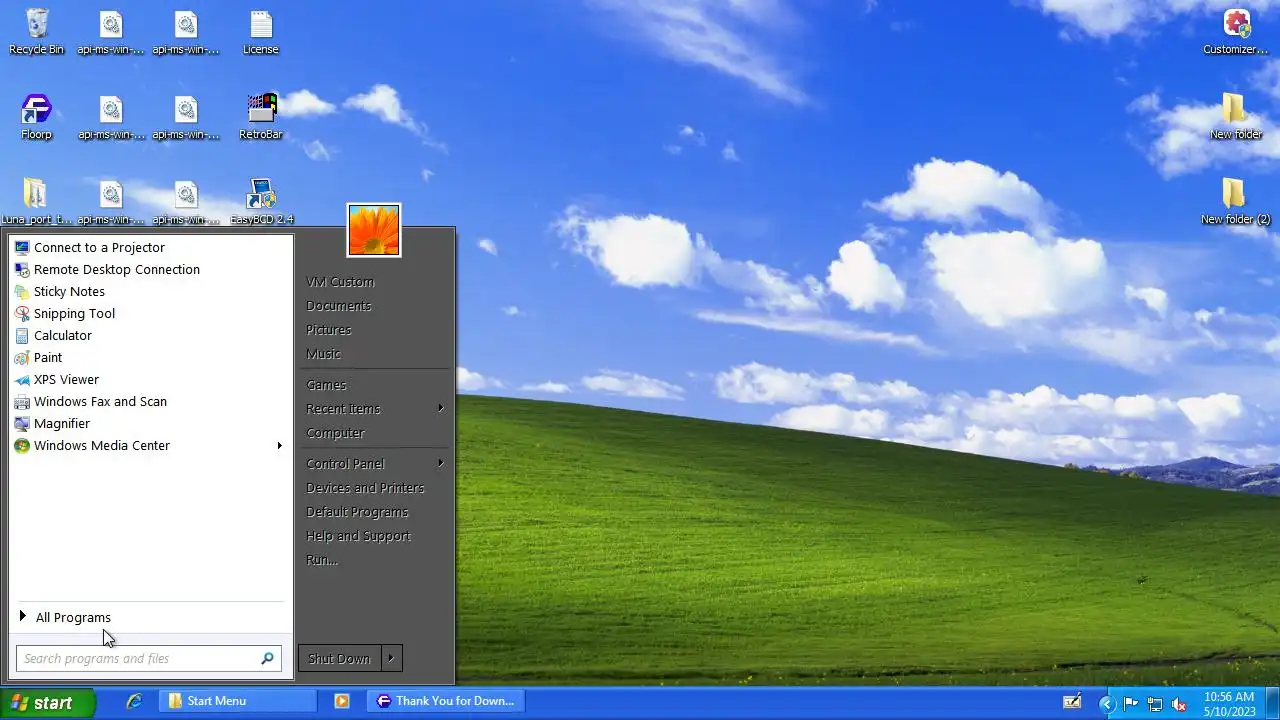Screen dimensions: 1280x720
Task: Launch Internet Explorer from the quick launch
Action: click(134, 701)
